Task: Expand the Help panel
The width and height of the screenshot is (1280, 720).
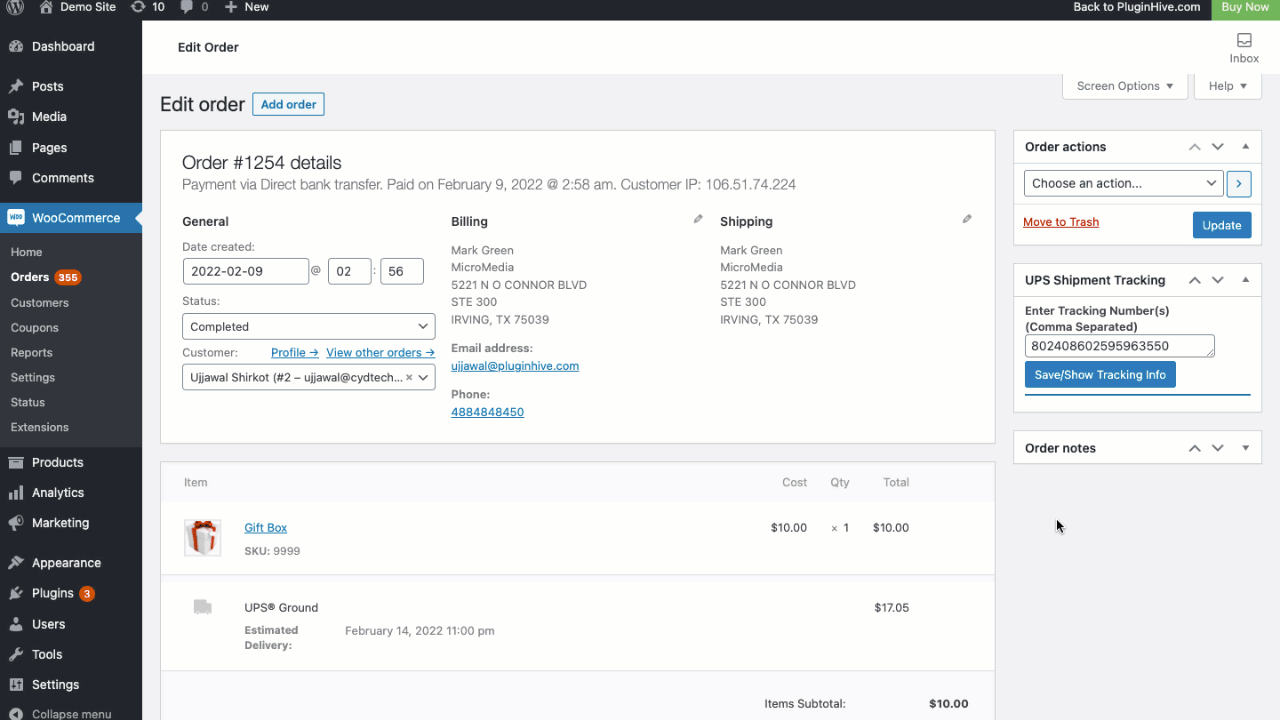Action: tap(1228, 86)
